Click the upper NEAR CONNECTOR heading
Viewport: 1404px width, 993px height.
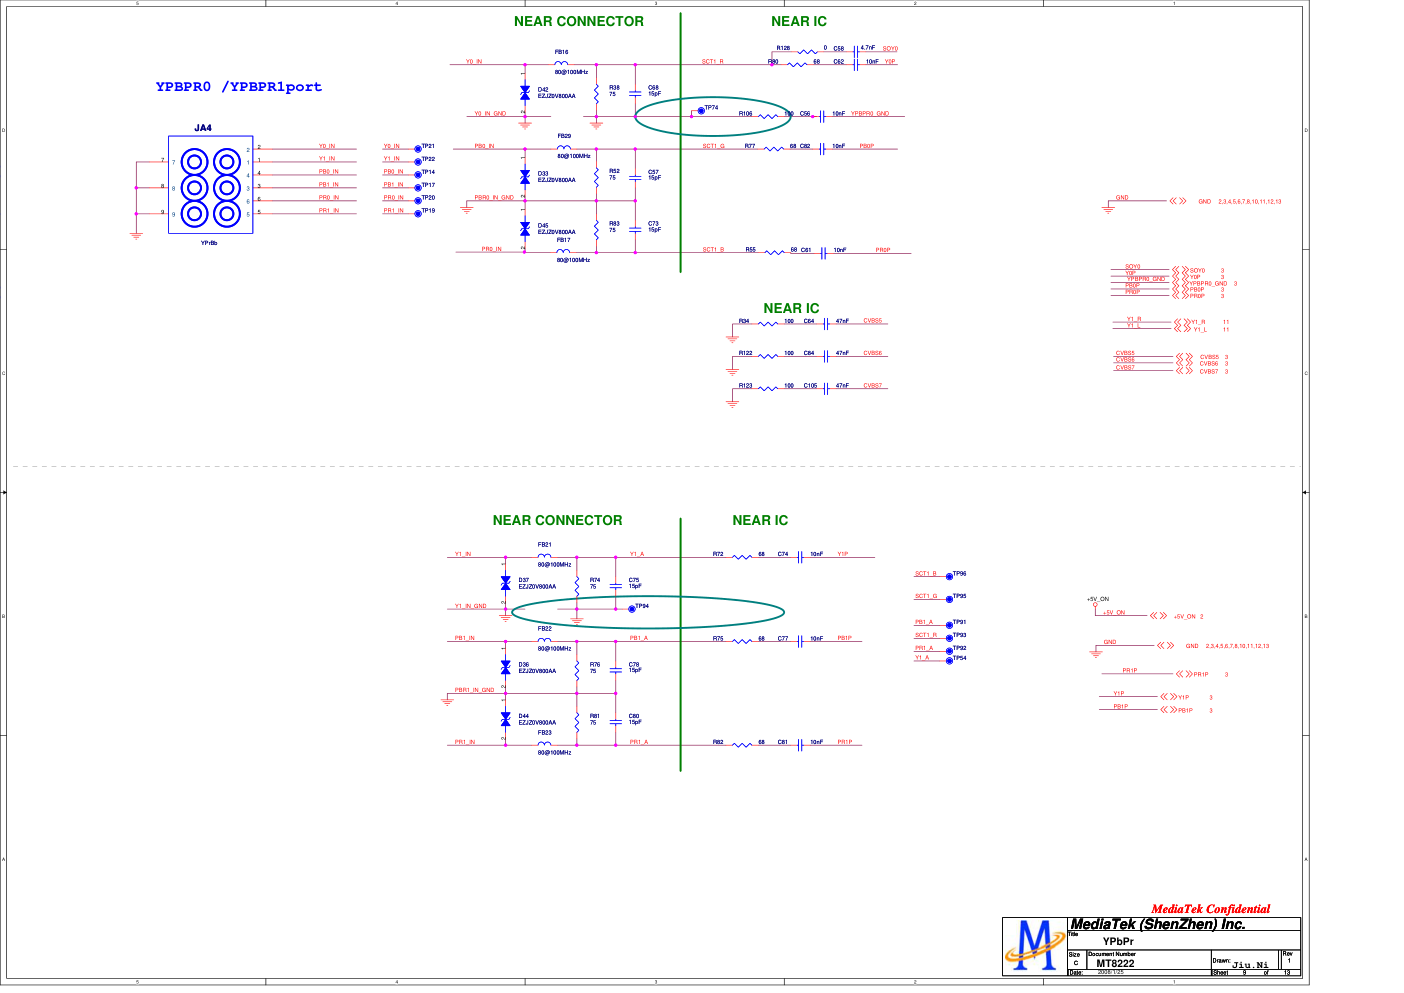(x=578, y=21)
